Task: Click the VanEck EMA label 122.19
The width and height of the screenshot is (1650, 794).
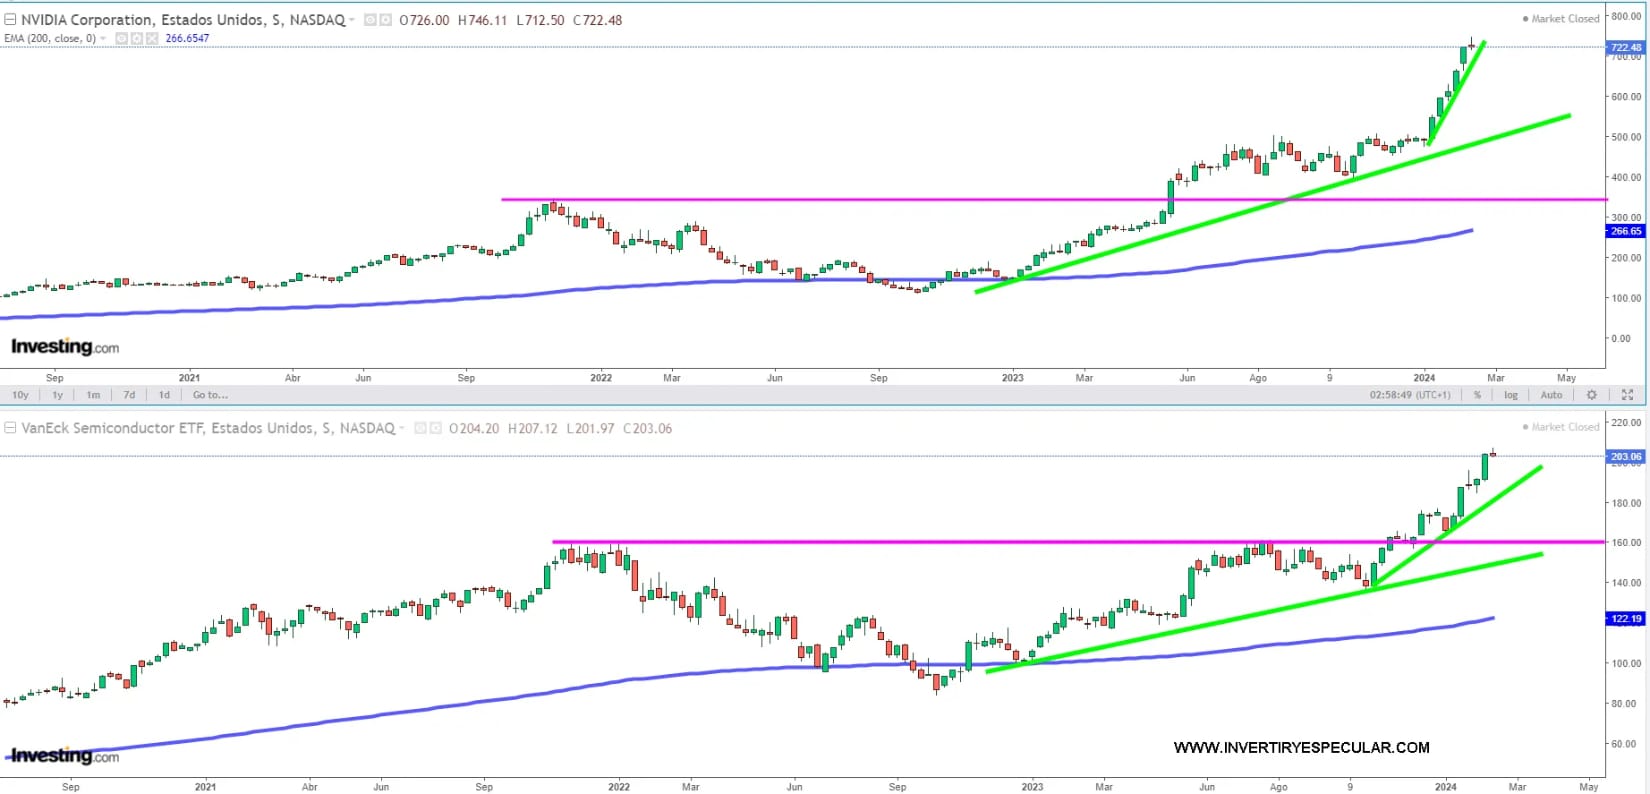Action: 1624,618
